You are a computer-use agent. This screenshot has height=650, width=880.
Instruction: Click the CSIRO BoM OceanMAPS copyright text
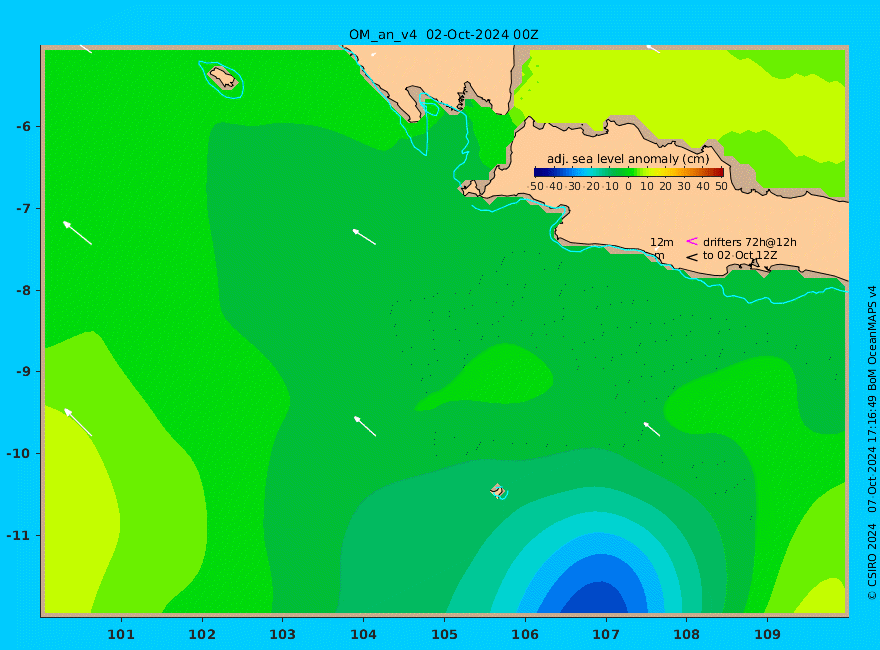pyautogui.click(x=872, y=443)
